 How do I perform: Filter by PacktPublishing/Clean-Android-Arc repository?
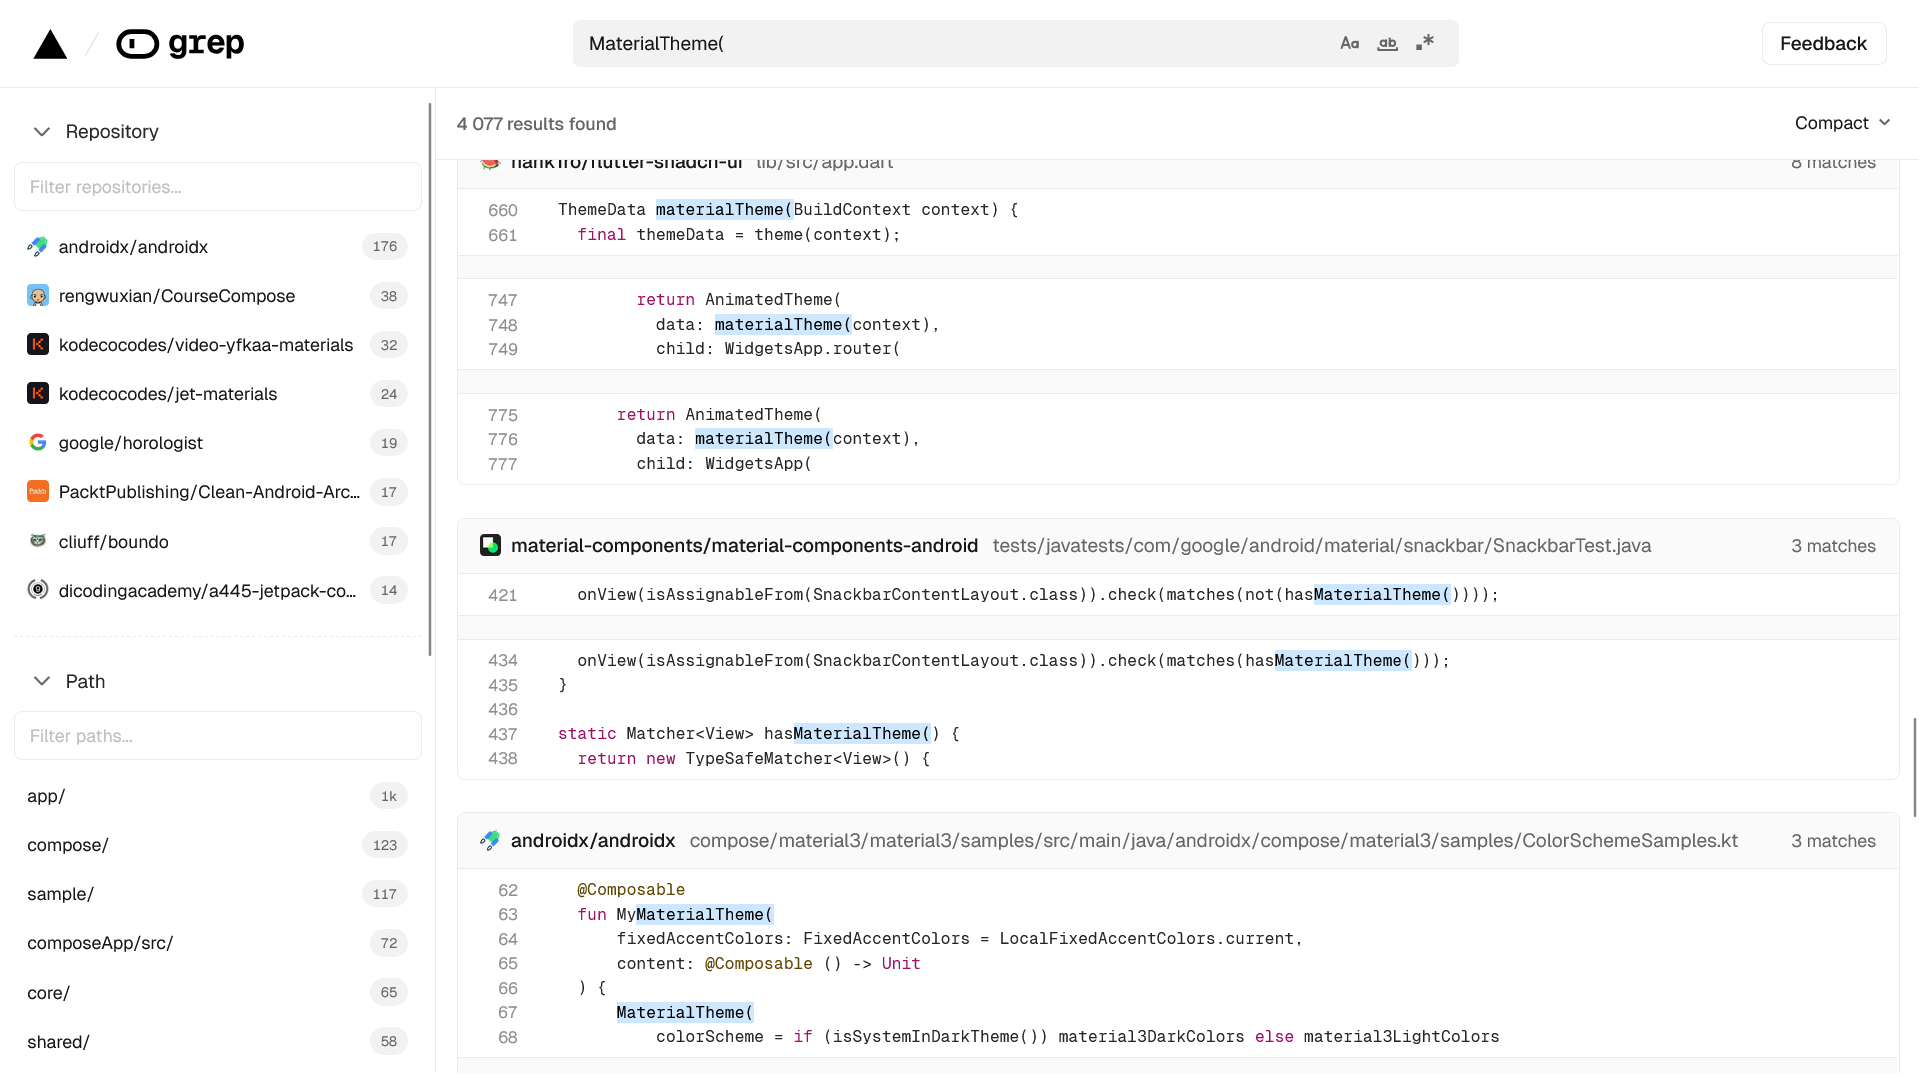coord(217,491)
